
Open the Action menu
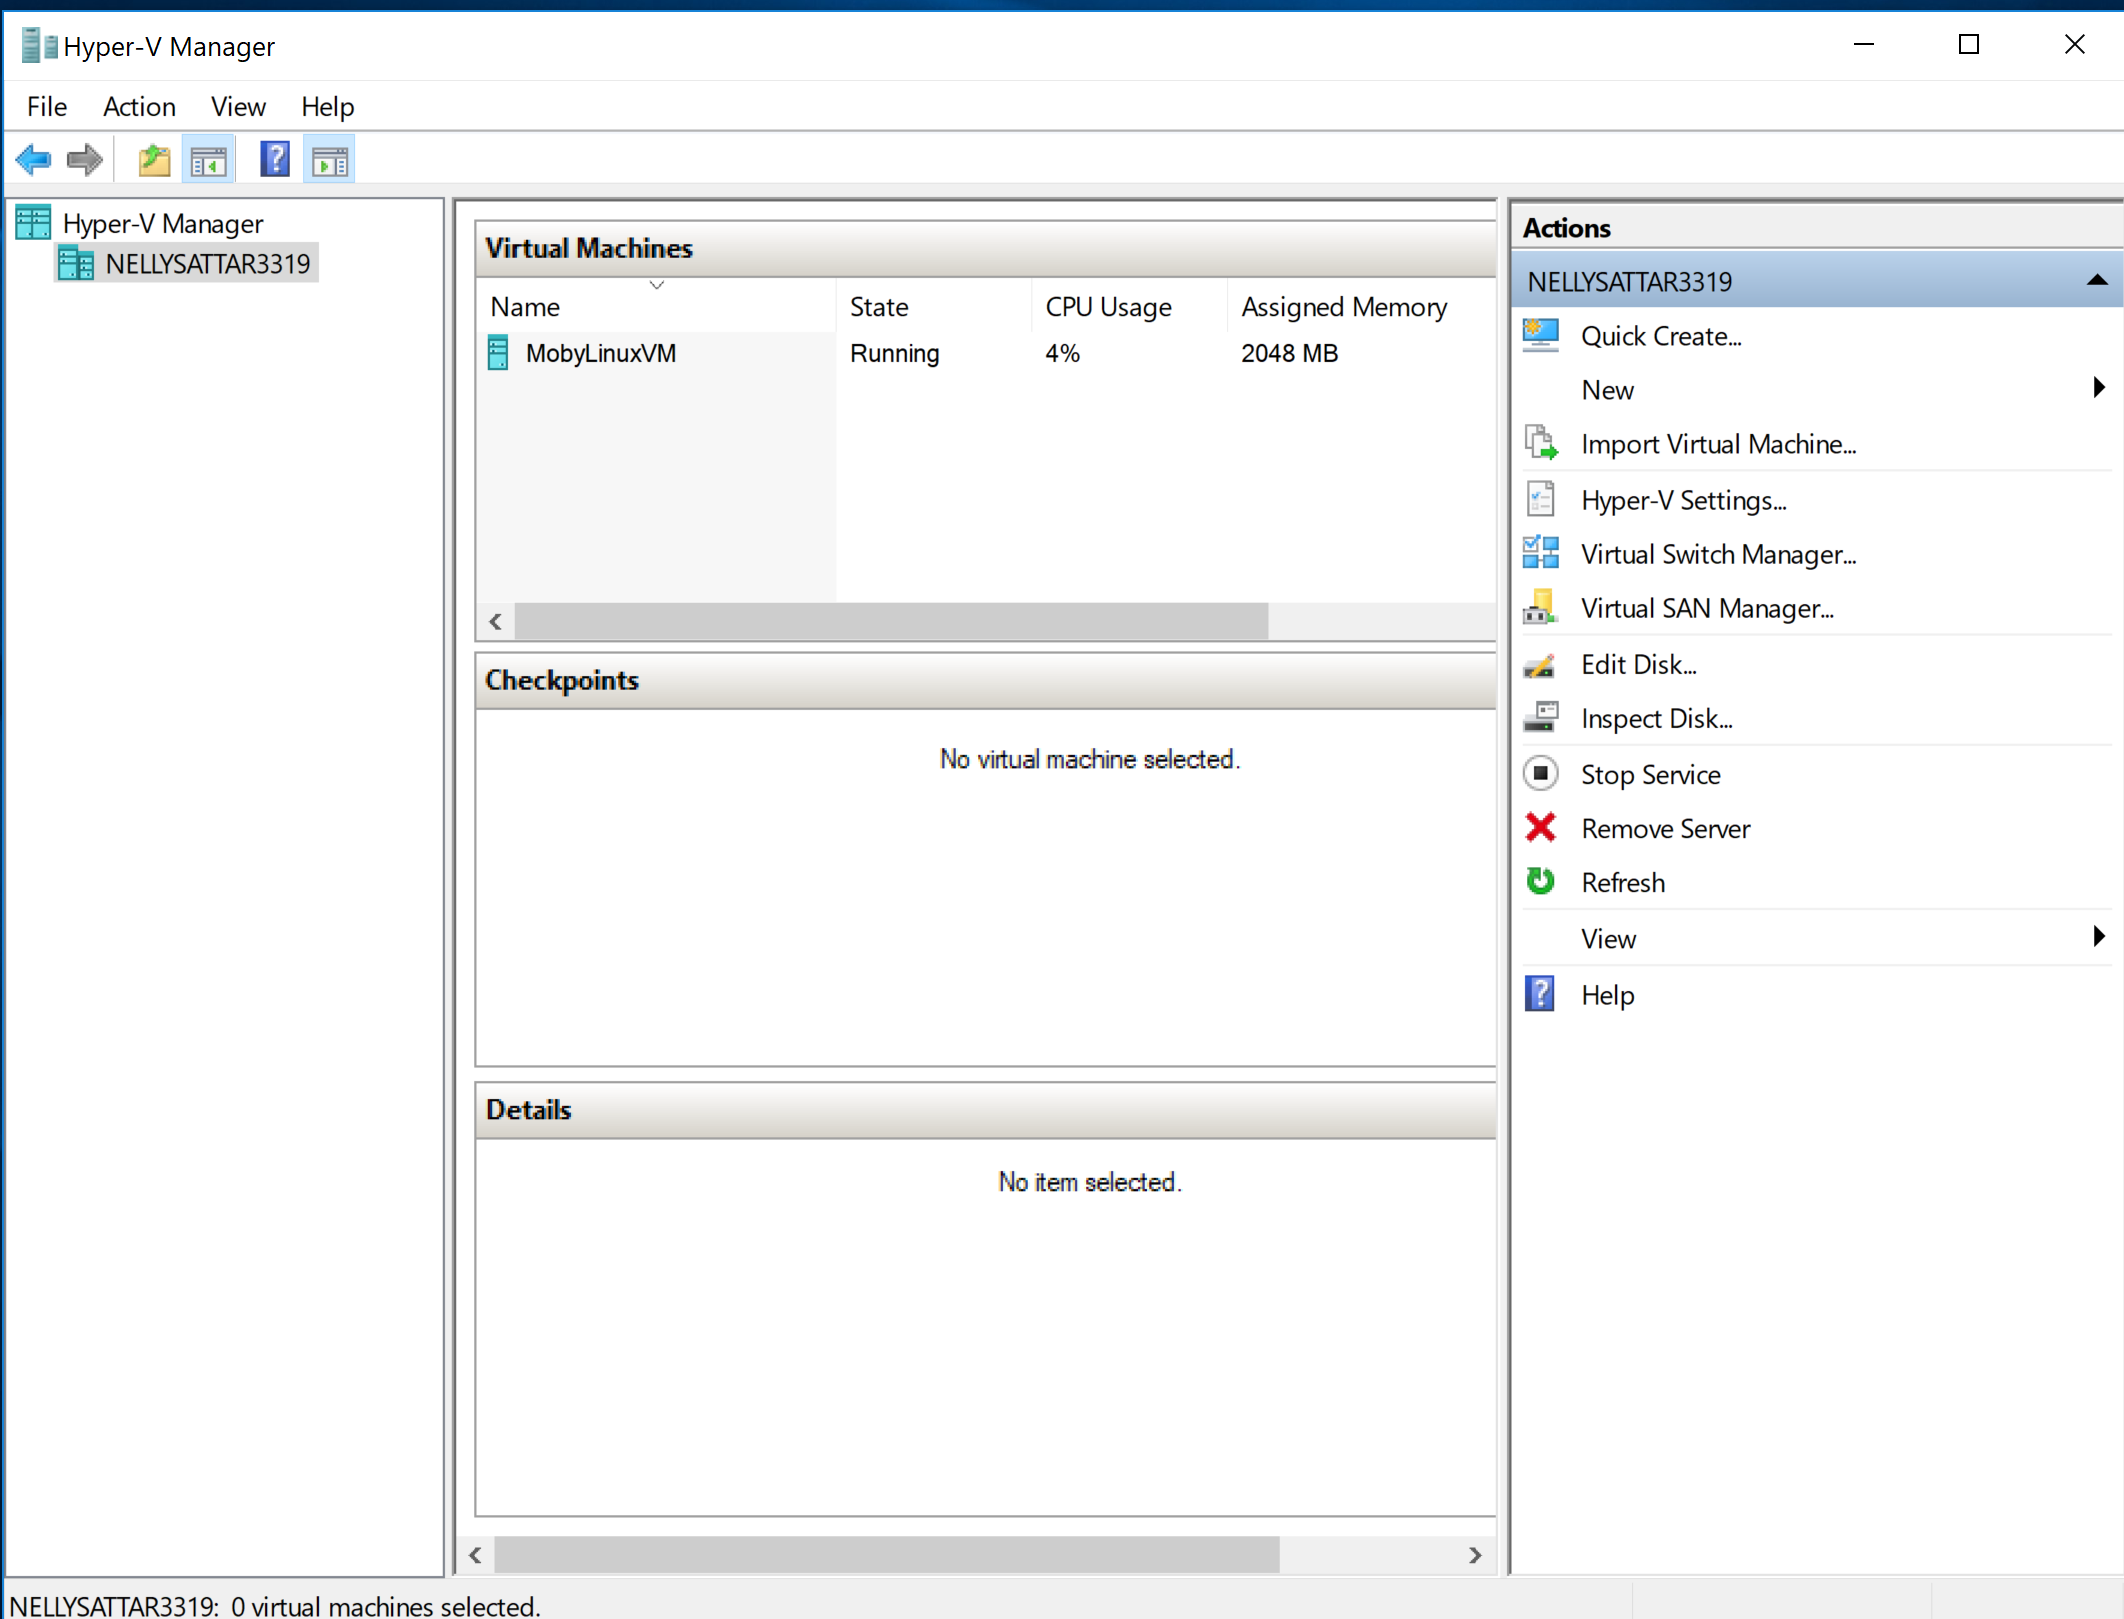coord(139,106)
